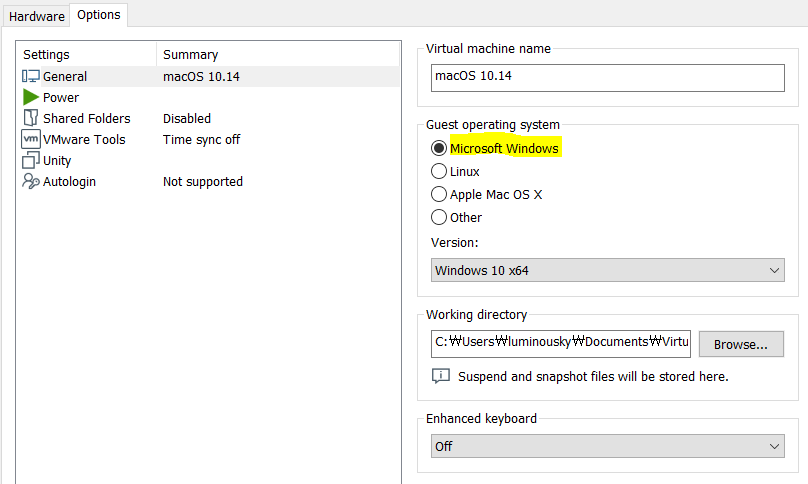Image resolution: width=808 pixels, height=484 pixels.
Task: Click the Shared Folders icon
Action: [x=30, y=118]
